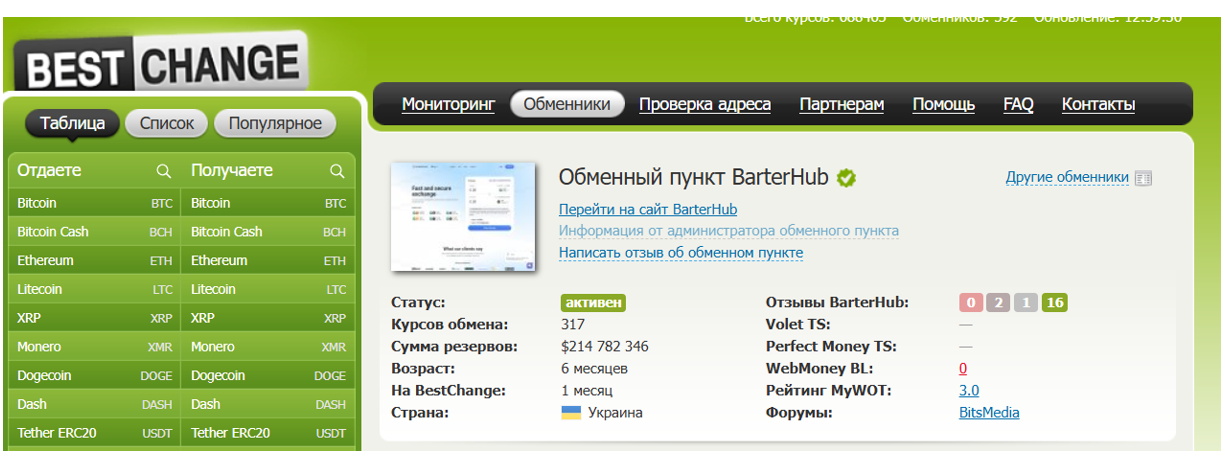1225x458 pixels.
Task: Click the red reviews badge showing 0
Action: click(x=970, y=303)
